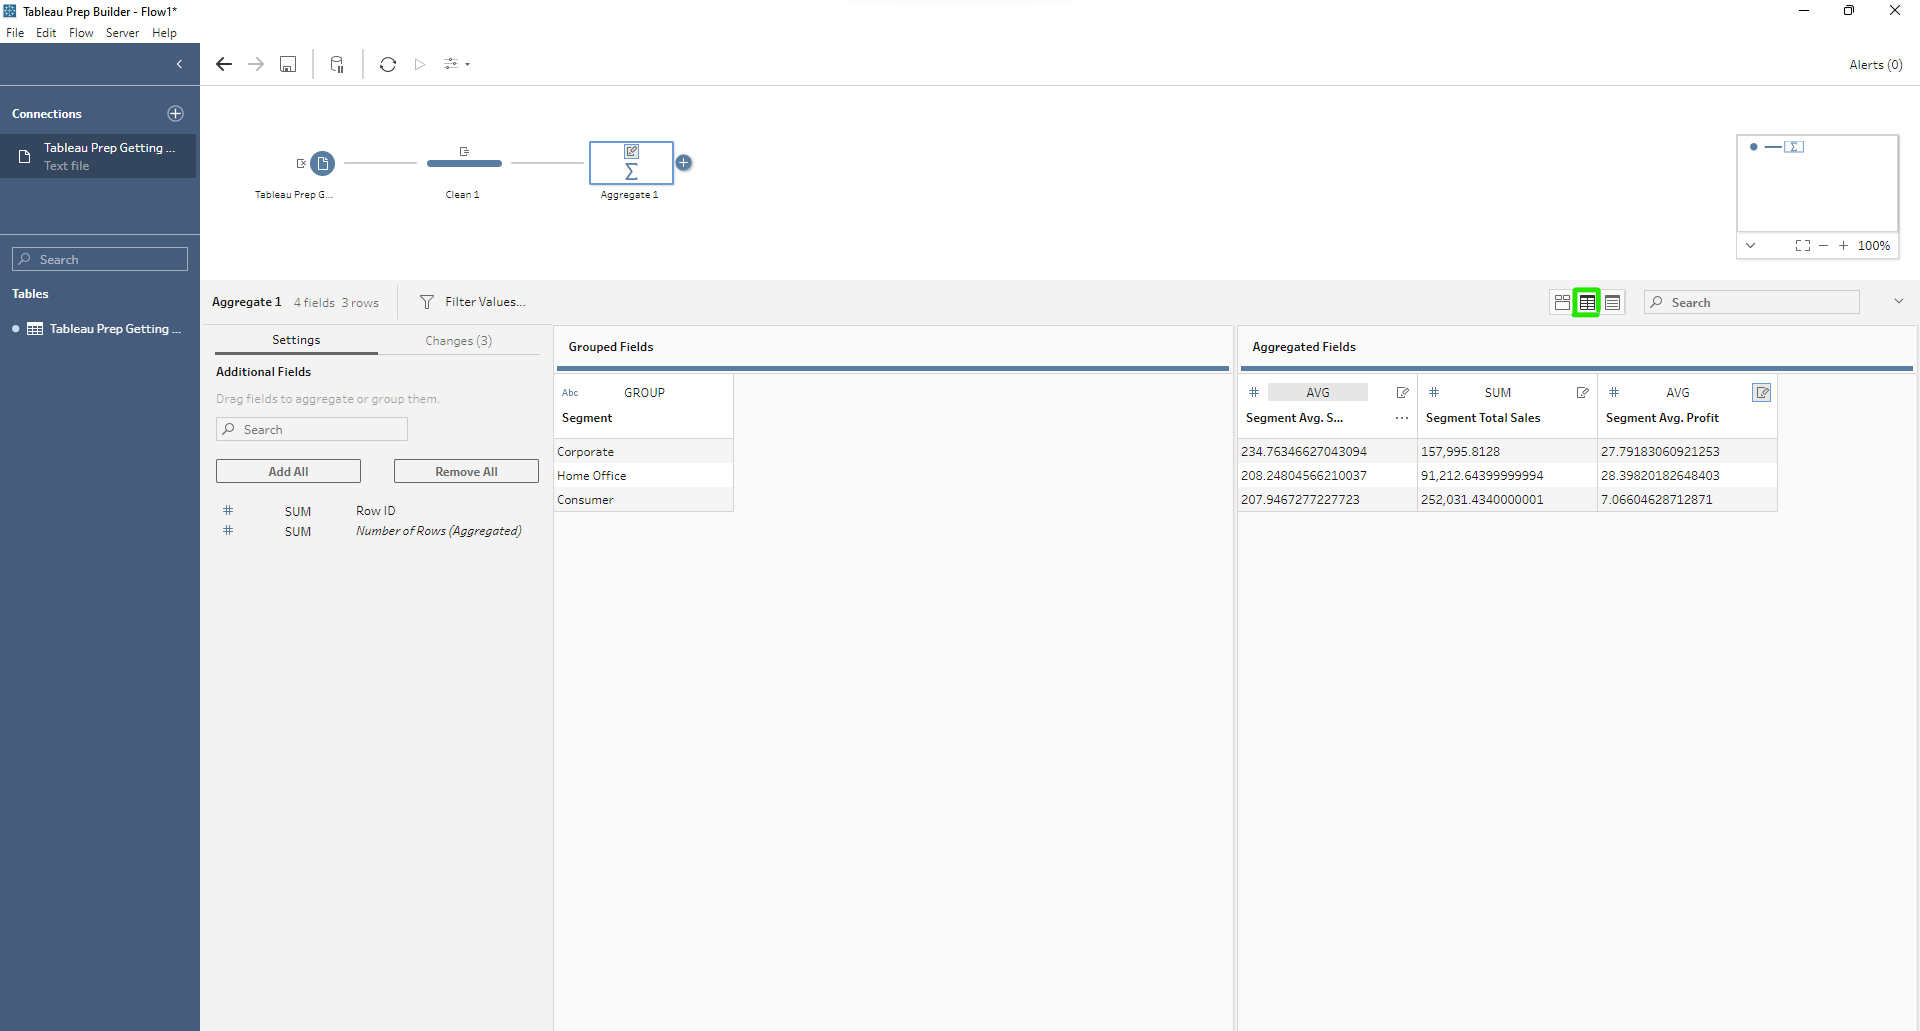Click the Additional Fields search box
Viewport: 1920px width, 1031px height.
pyautogui.click(x=312, y=429)
